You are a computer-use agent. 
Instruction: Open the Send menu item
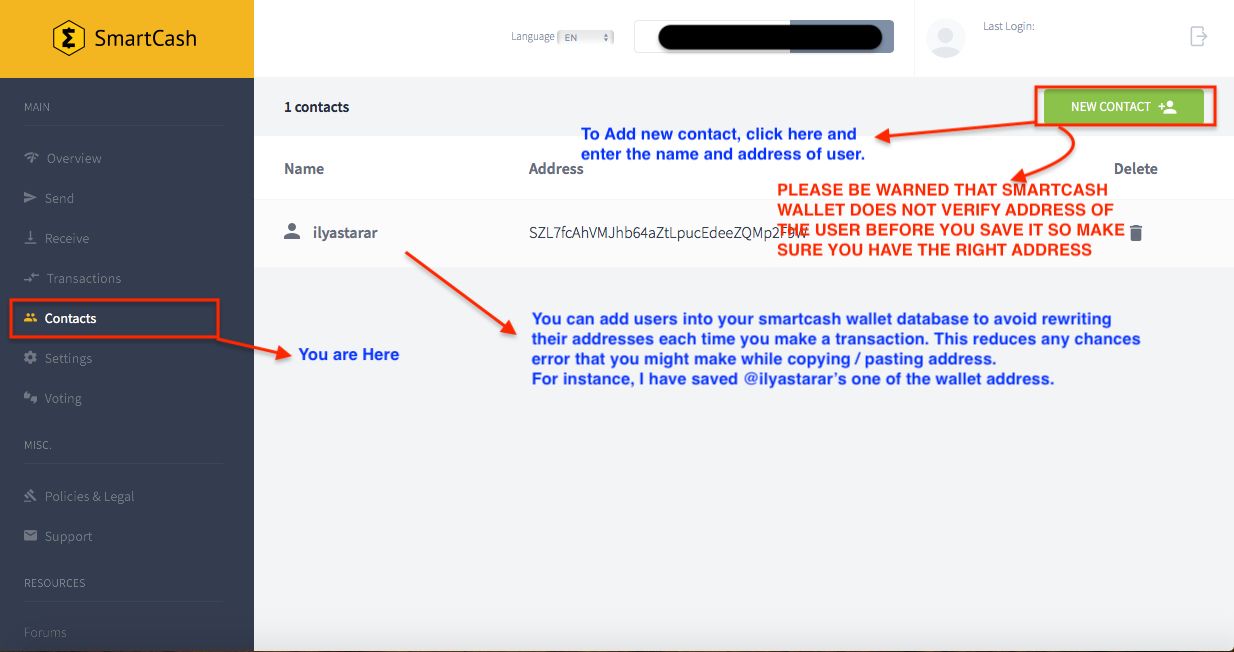(60, 198)
